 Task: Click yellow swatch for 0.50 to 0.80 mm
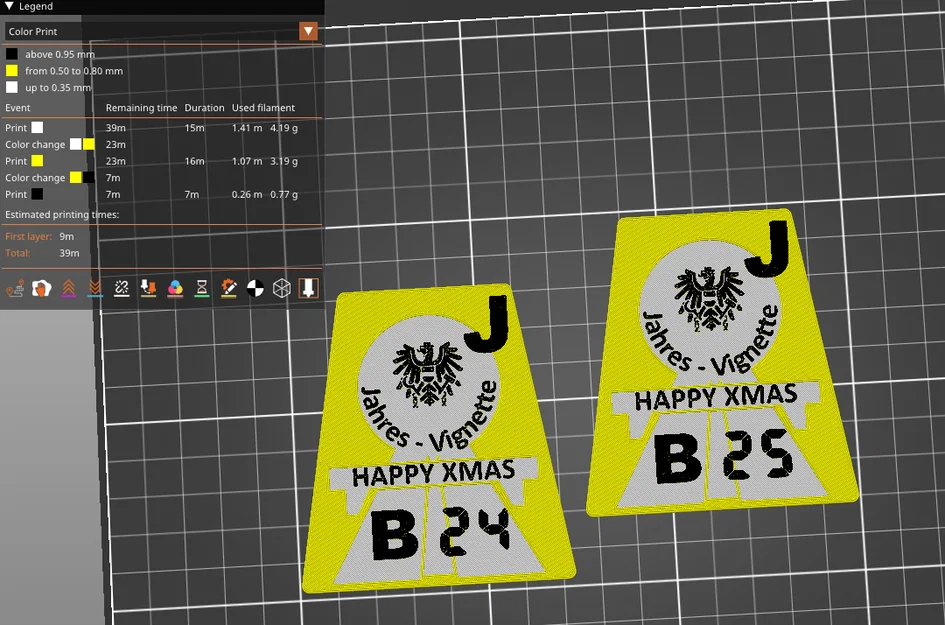pyautogui.click(x=11, y=71)
